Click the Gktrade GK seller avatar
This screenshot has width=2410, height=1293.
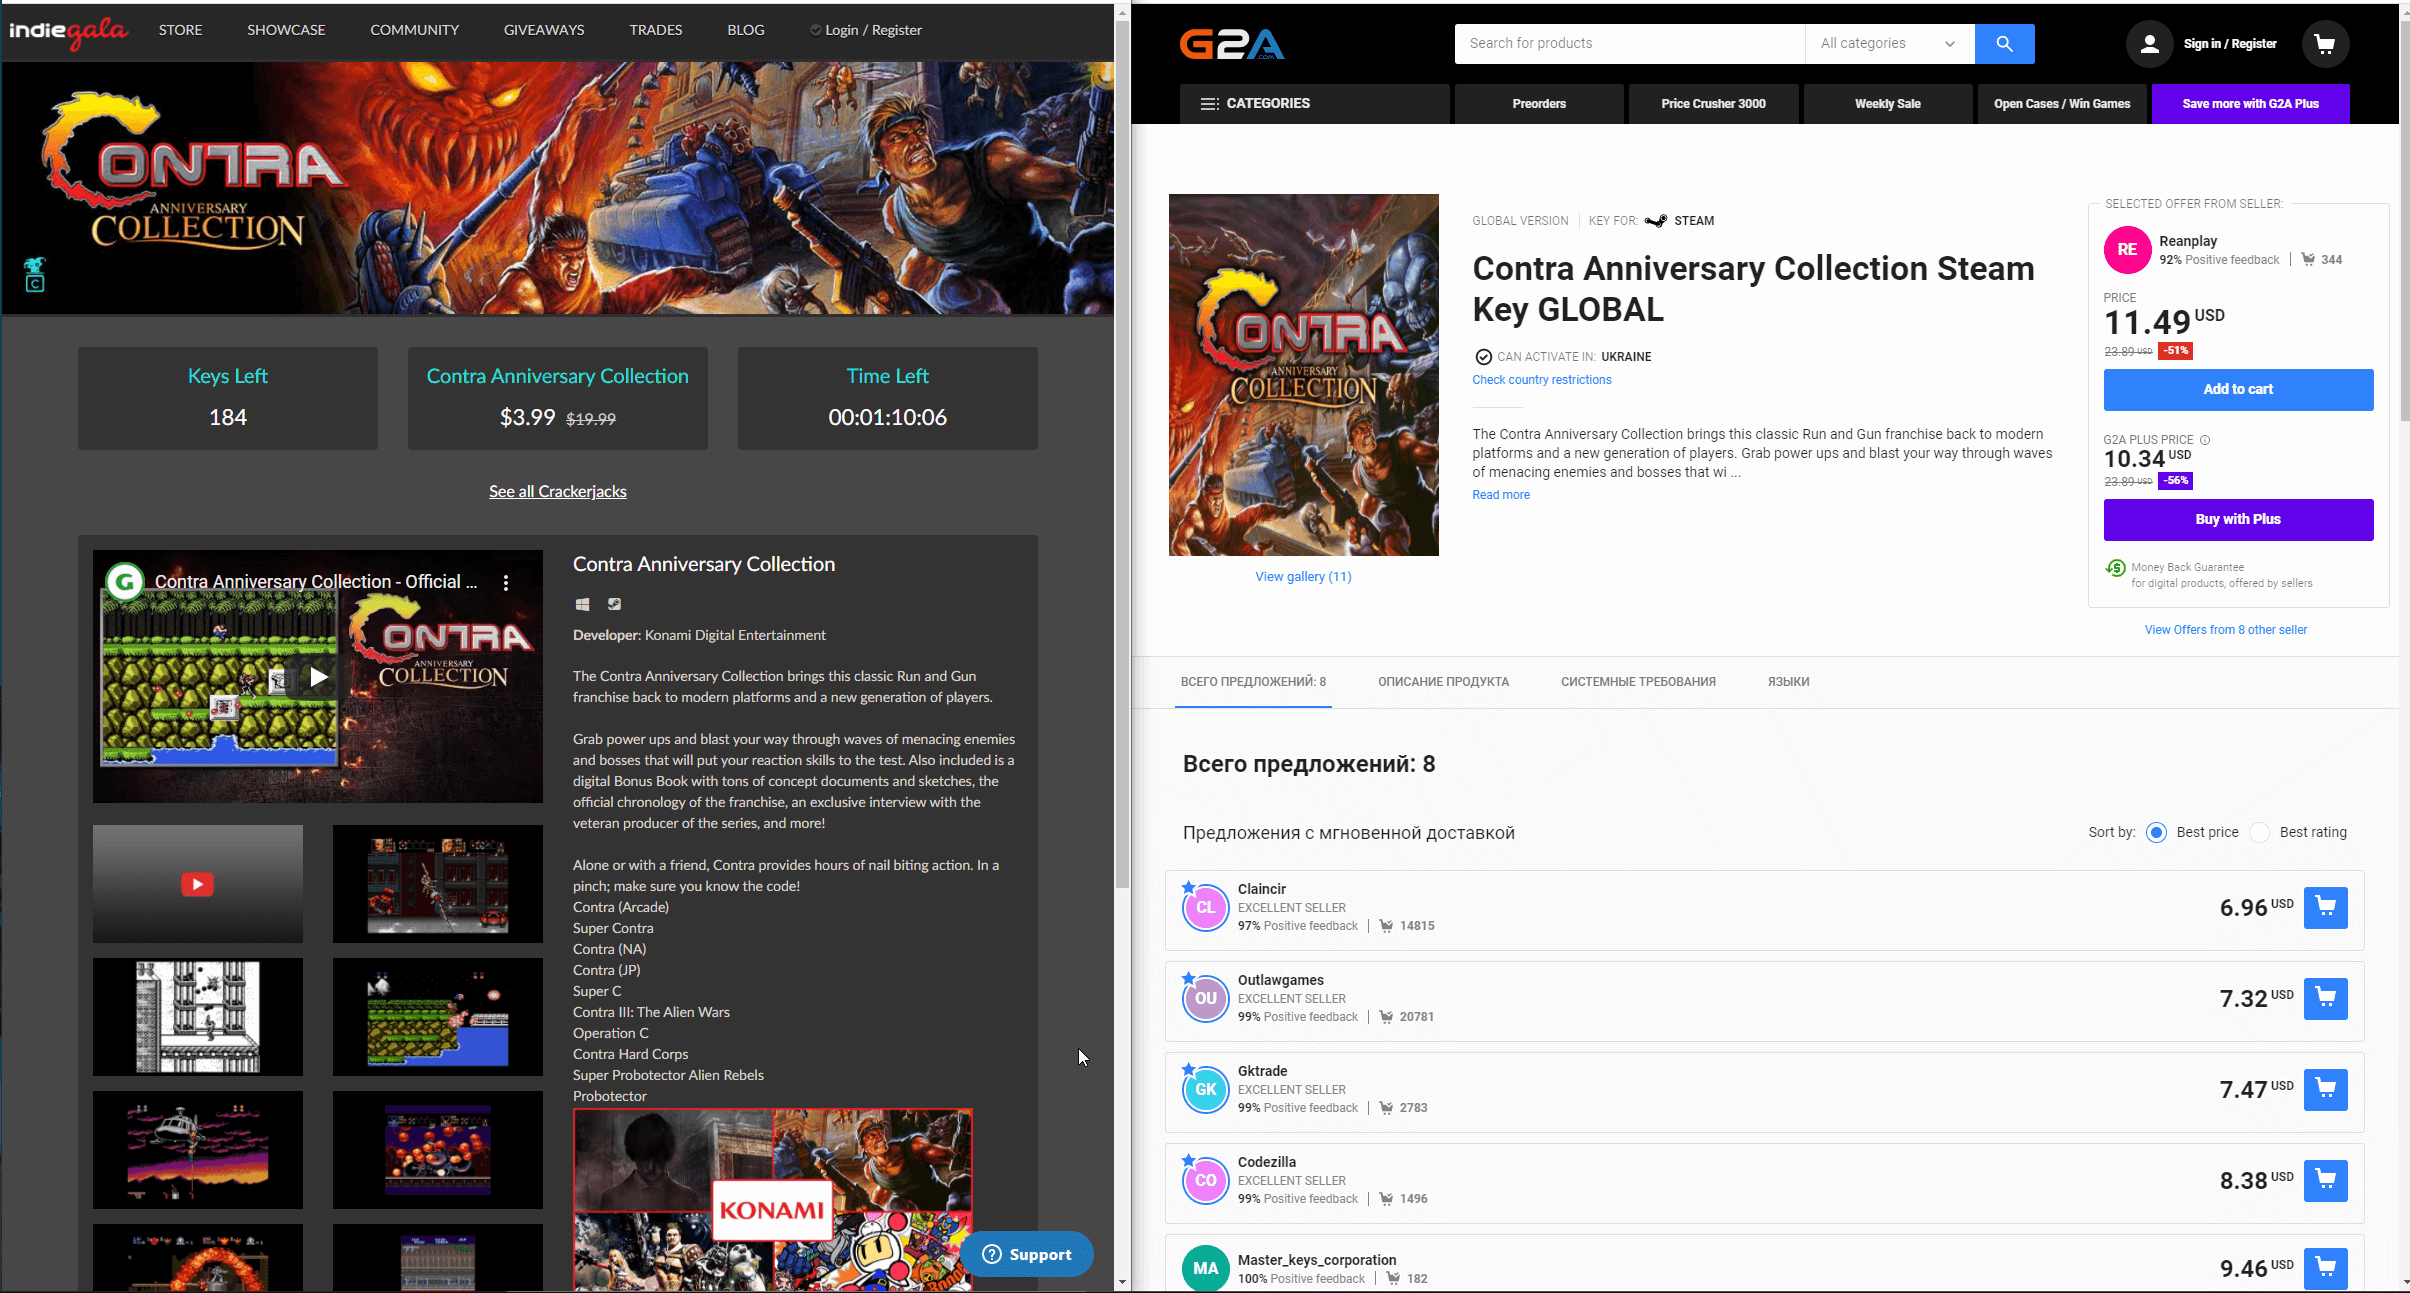(1206, 1090)
